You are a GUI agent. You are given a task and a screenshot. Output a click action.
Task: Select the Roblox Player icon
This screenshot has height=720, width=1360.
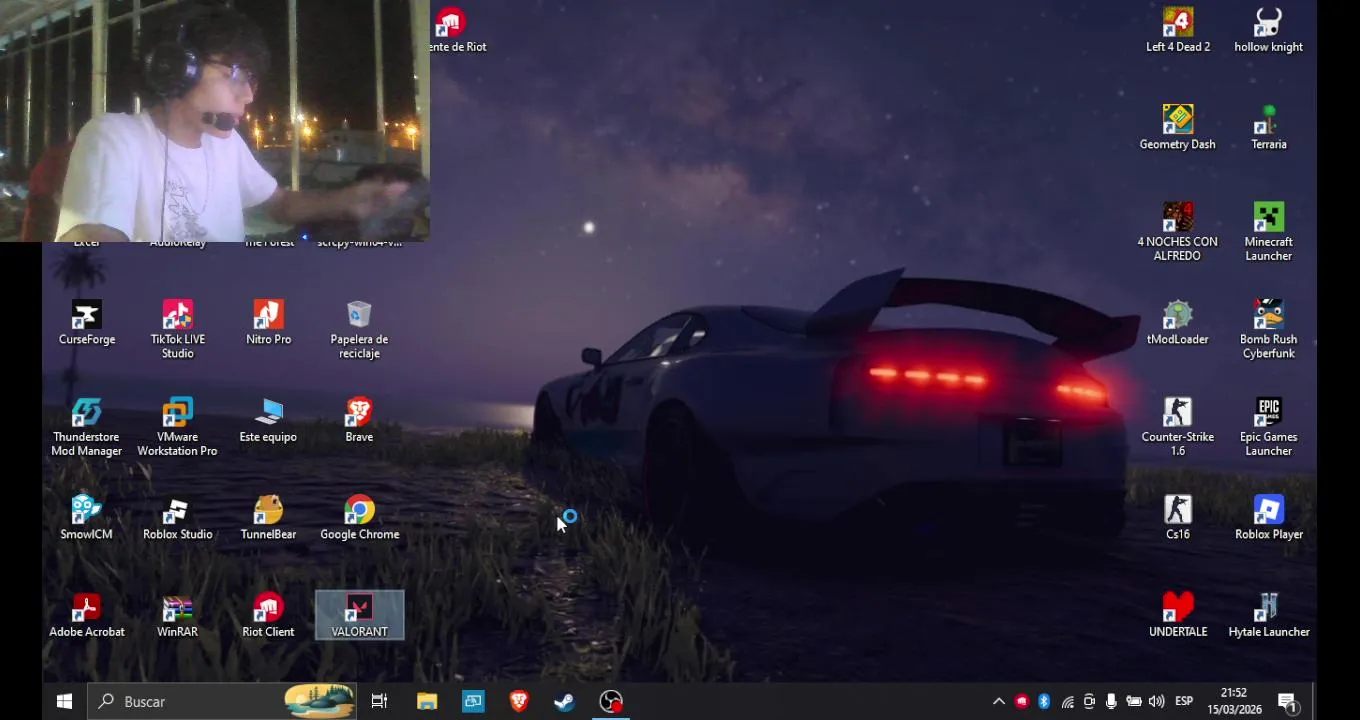coord(1268,518)
